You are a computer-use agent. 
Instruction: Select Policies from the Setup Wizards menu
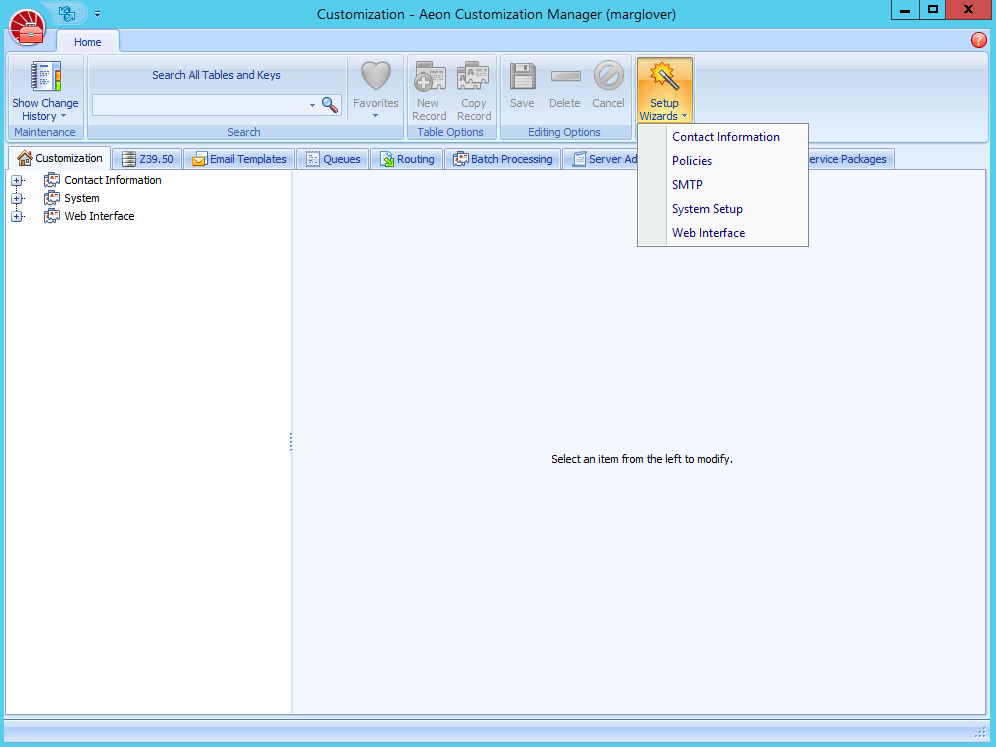pyautogui.click(x=691, y=160)
